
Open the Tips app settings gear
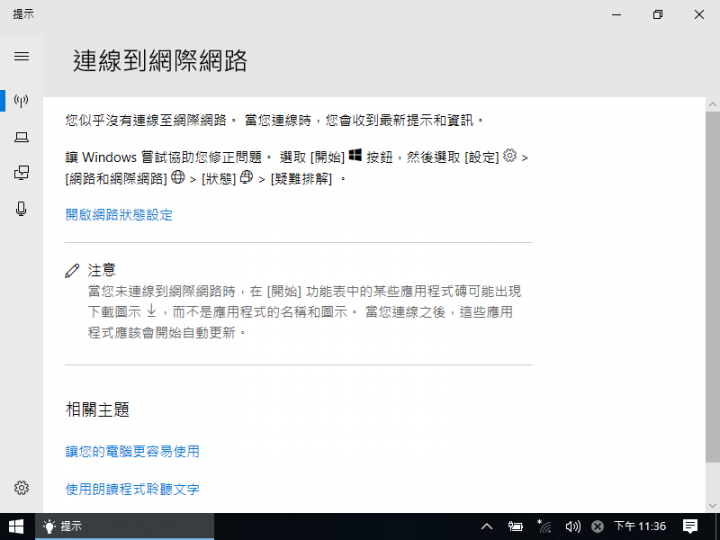[21, 487]
